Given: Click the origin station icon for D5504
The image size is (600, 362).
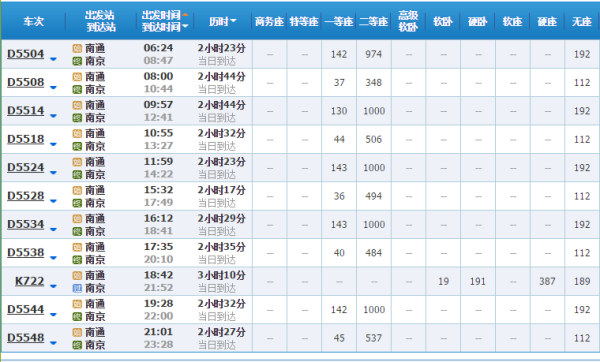Looking at the screenshot, I should point(77,49).
